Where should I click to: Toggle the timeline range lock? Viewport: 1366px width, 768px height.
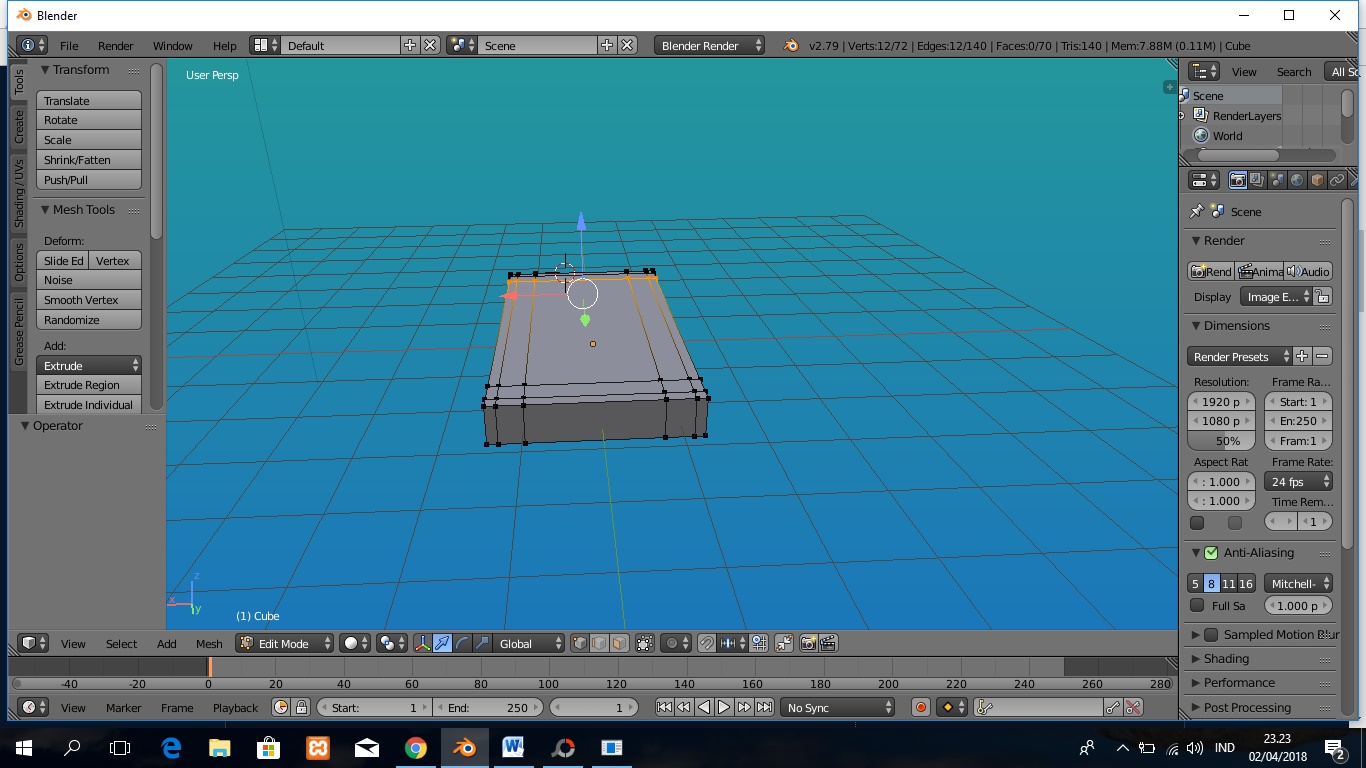301,707
